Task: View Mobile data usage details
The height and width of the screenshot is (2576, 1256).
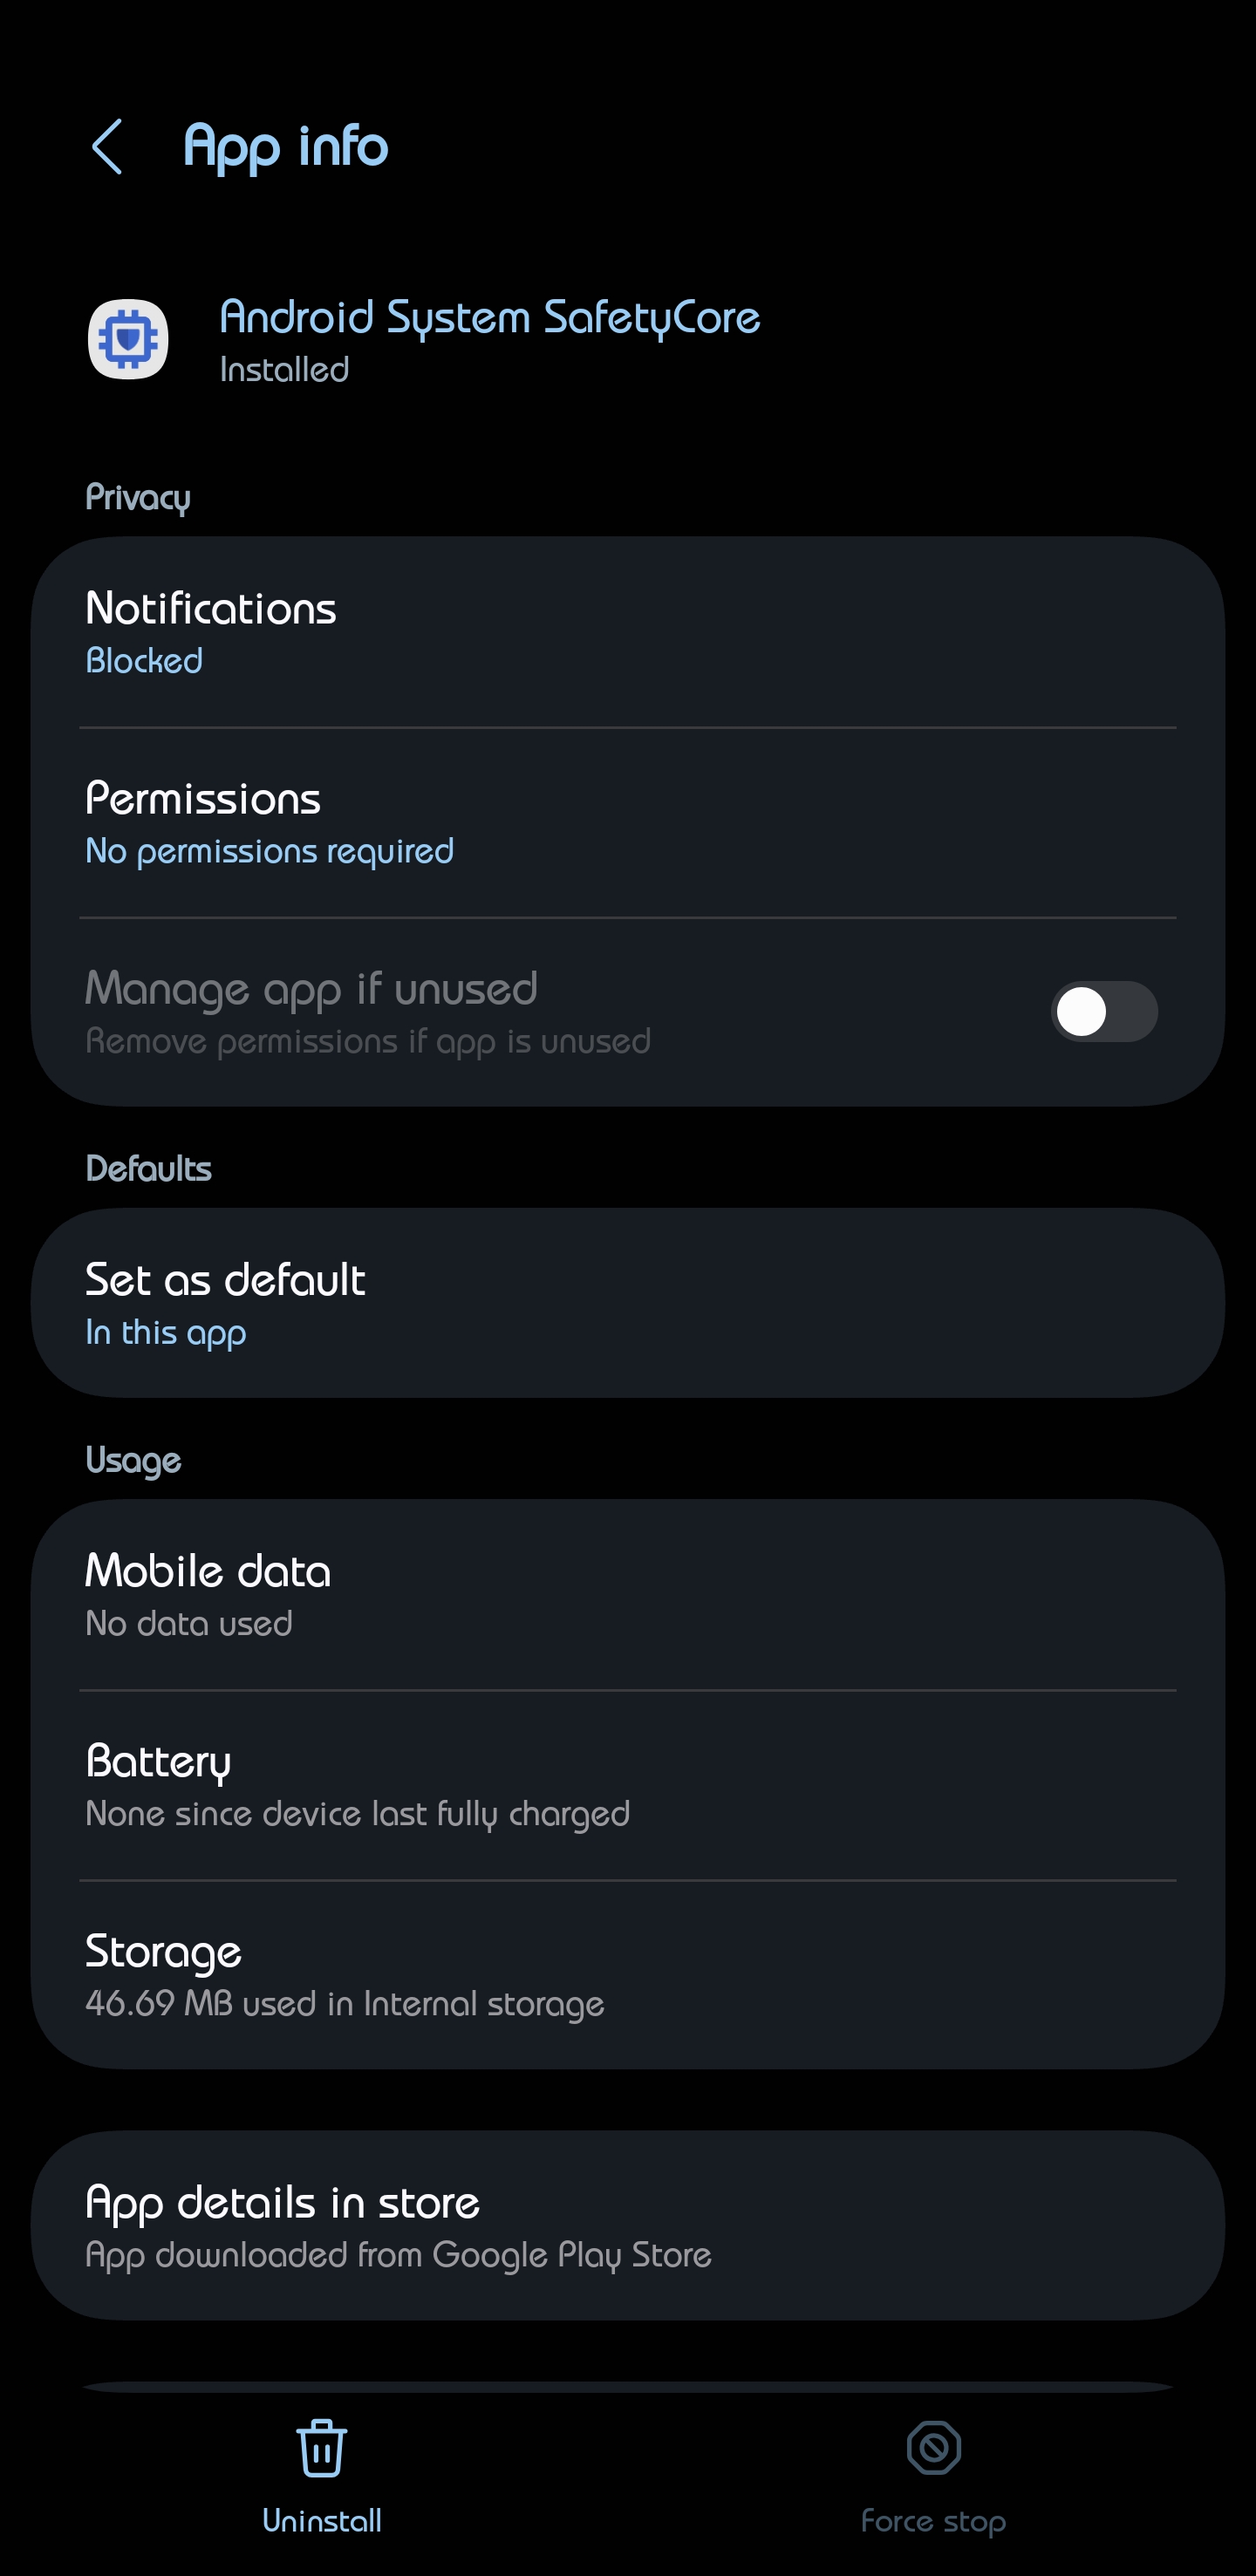Action: coord(628,1595)
